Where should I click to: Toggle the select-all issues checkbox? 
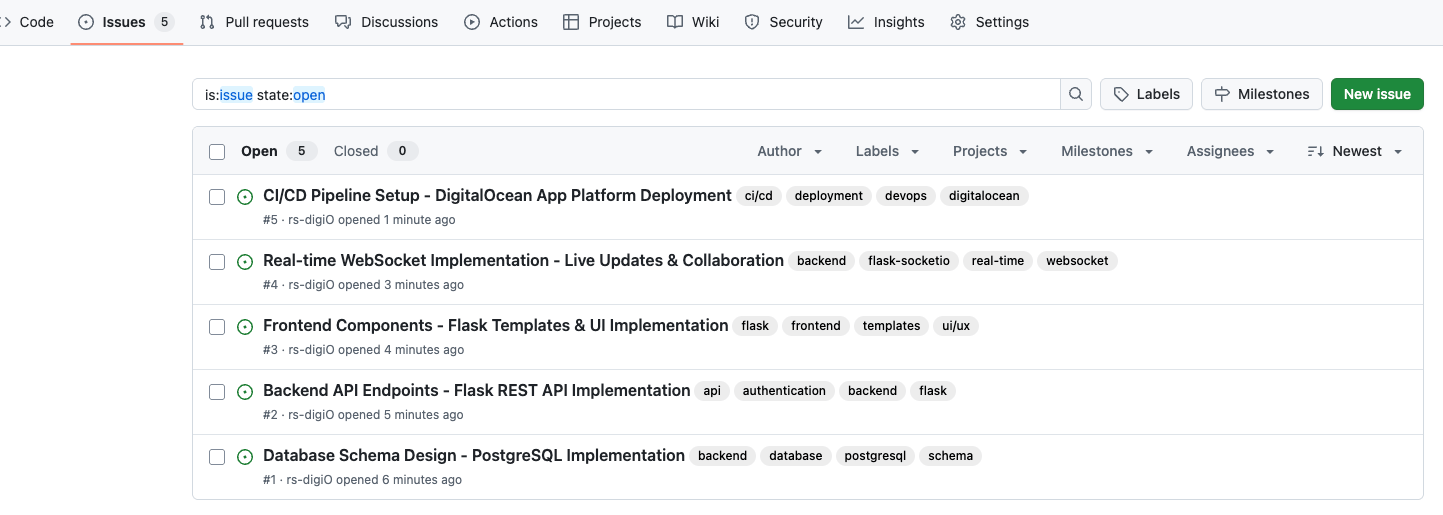[x=217, y=152]
